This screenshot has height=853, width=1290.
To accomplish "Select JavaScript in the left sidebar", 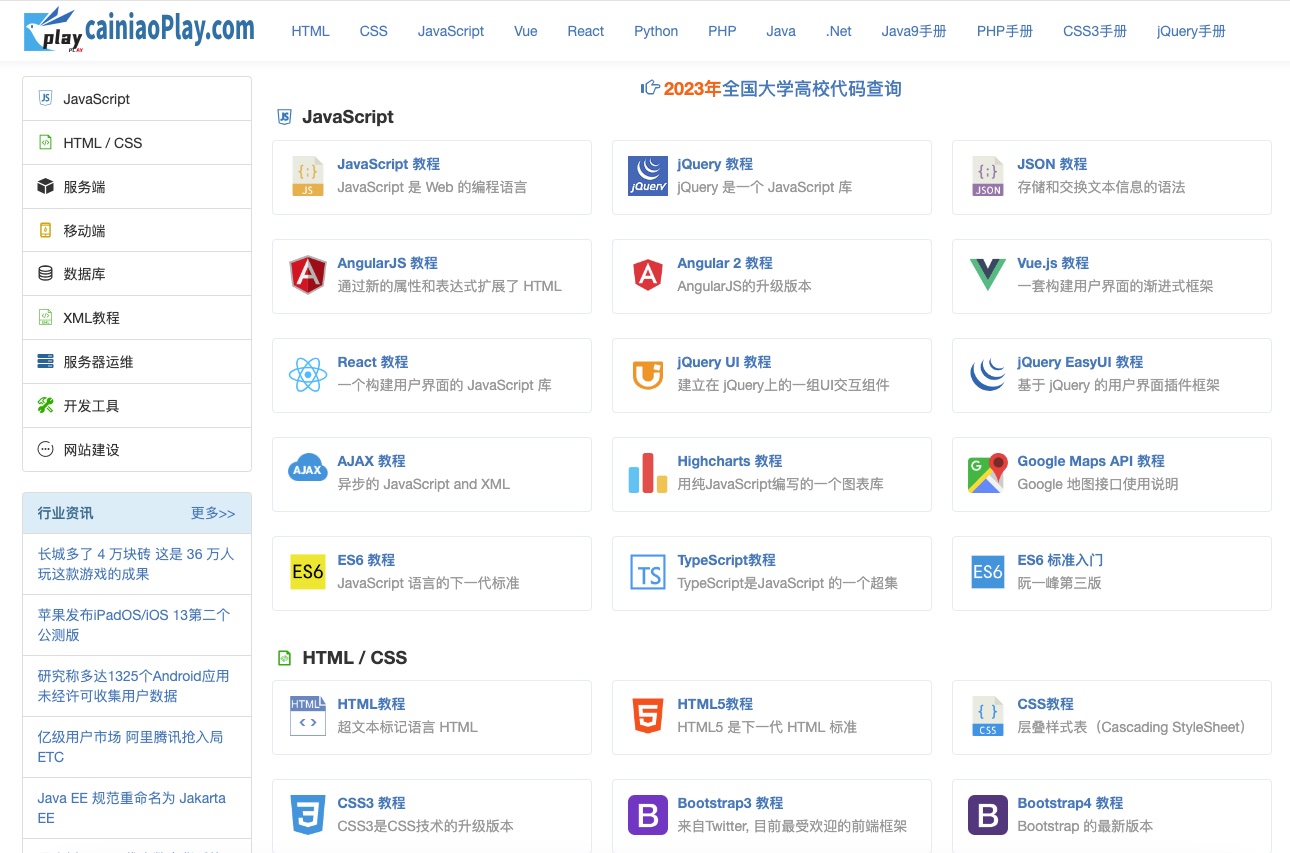I will pyautogui.click(x=137, y=99).
